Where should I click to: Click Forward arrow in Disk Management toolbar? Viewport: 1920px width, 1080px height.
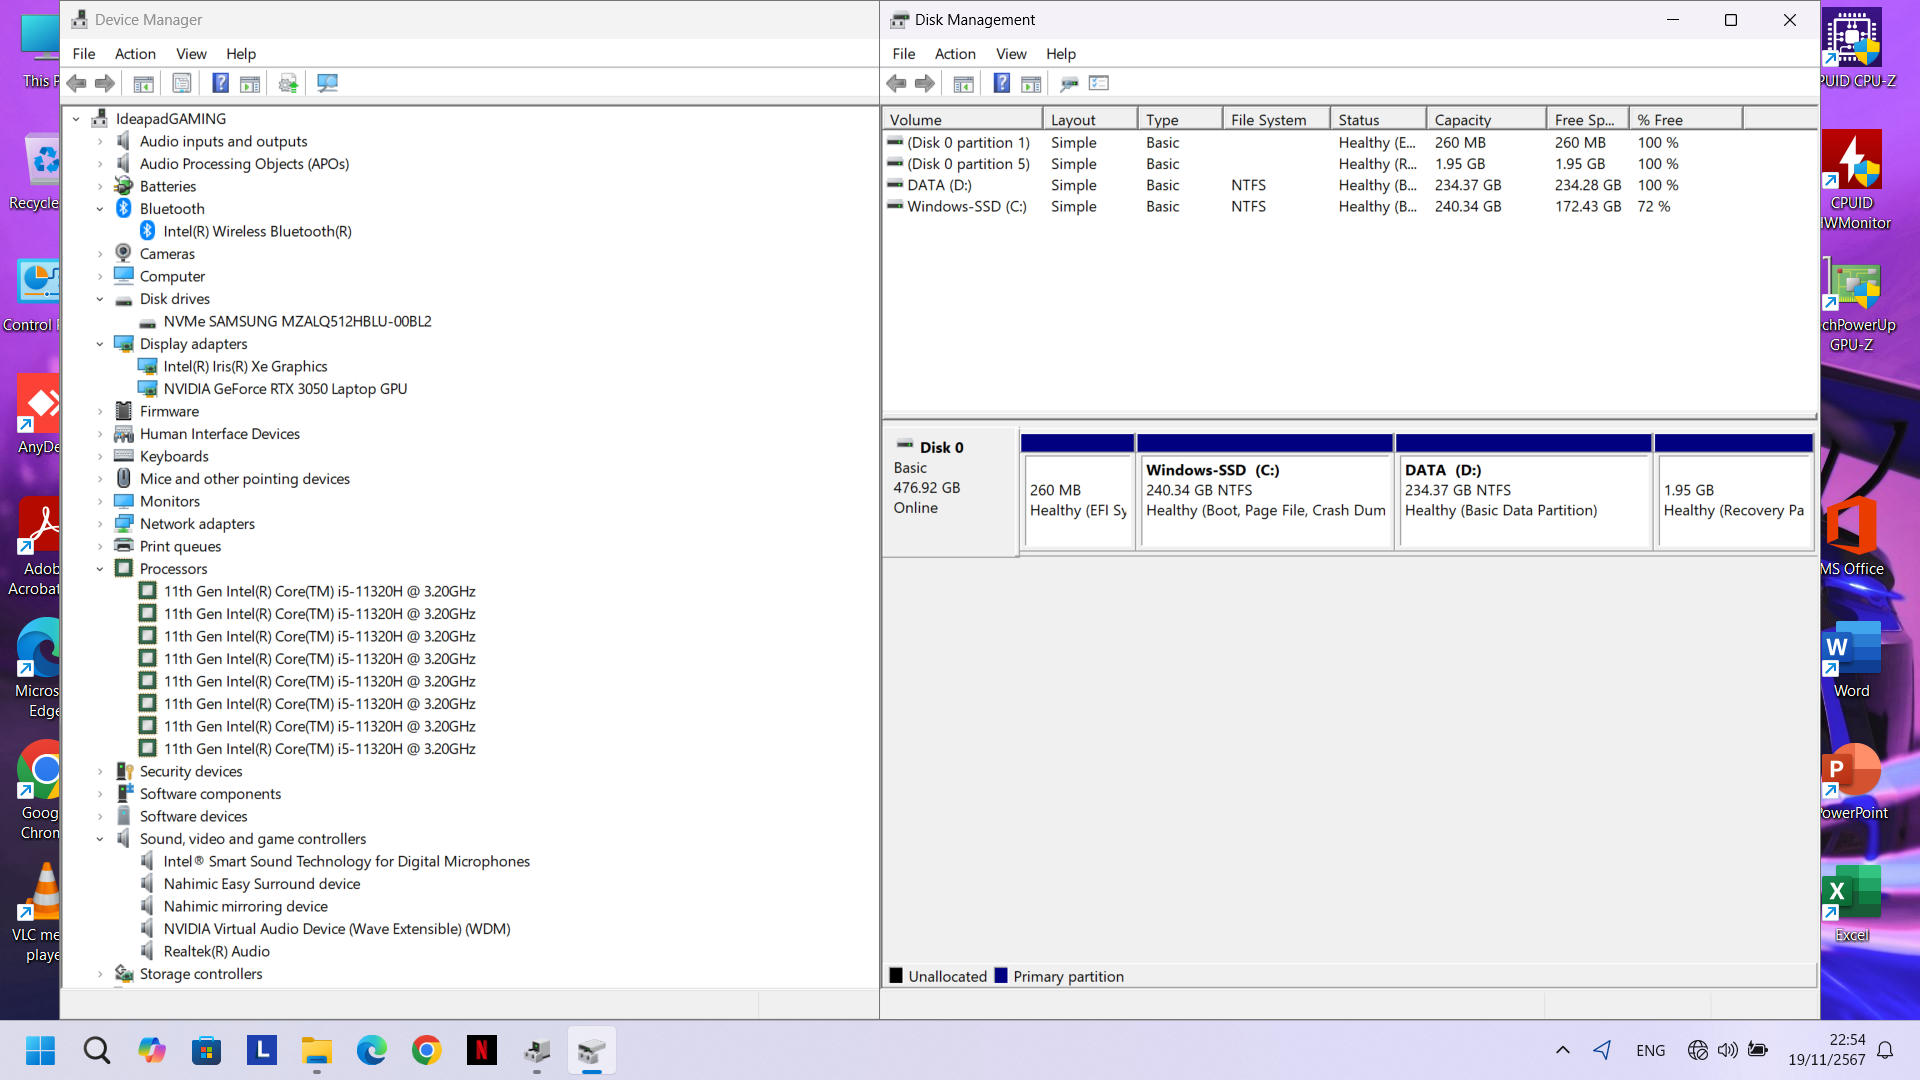[x=925, y=83]
